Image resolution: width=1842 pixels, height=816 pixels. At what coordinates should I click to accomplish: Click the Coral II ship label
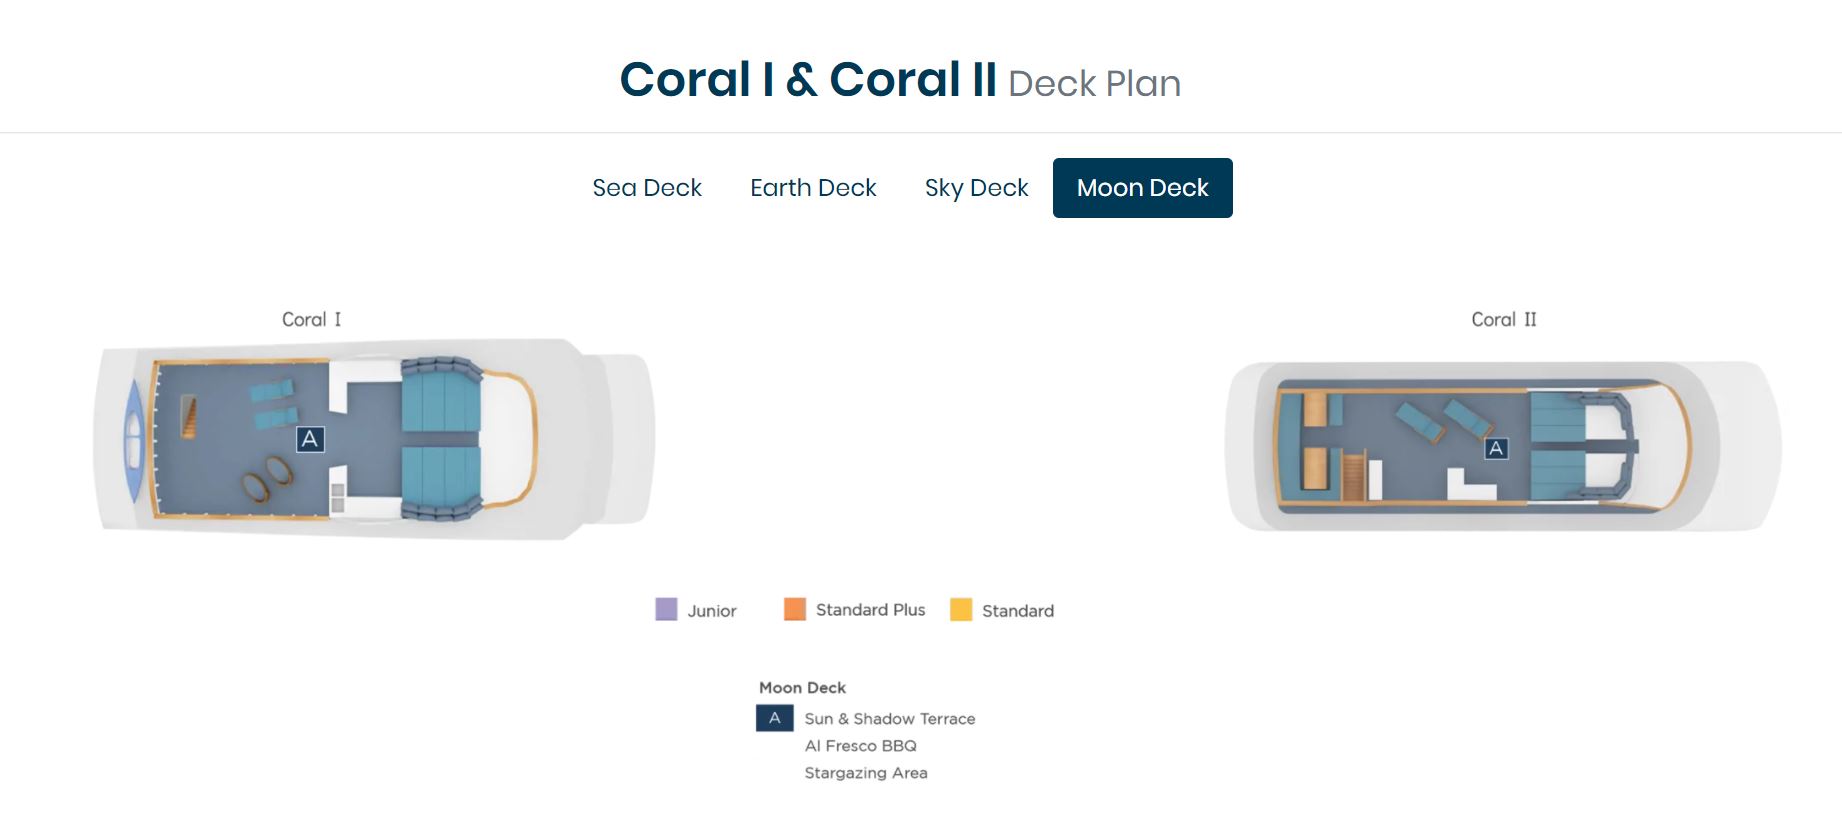[x=1504, y=320]
